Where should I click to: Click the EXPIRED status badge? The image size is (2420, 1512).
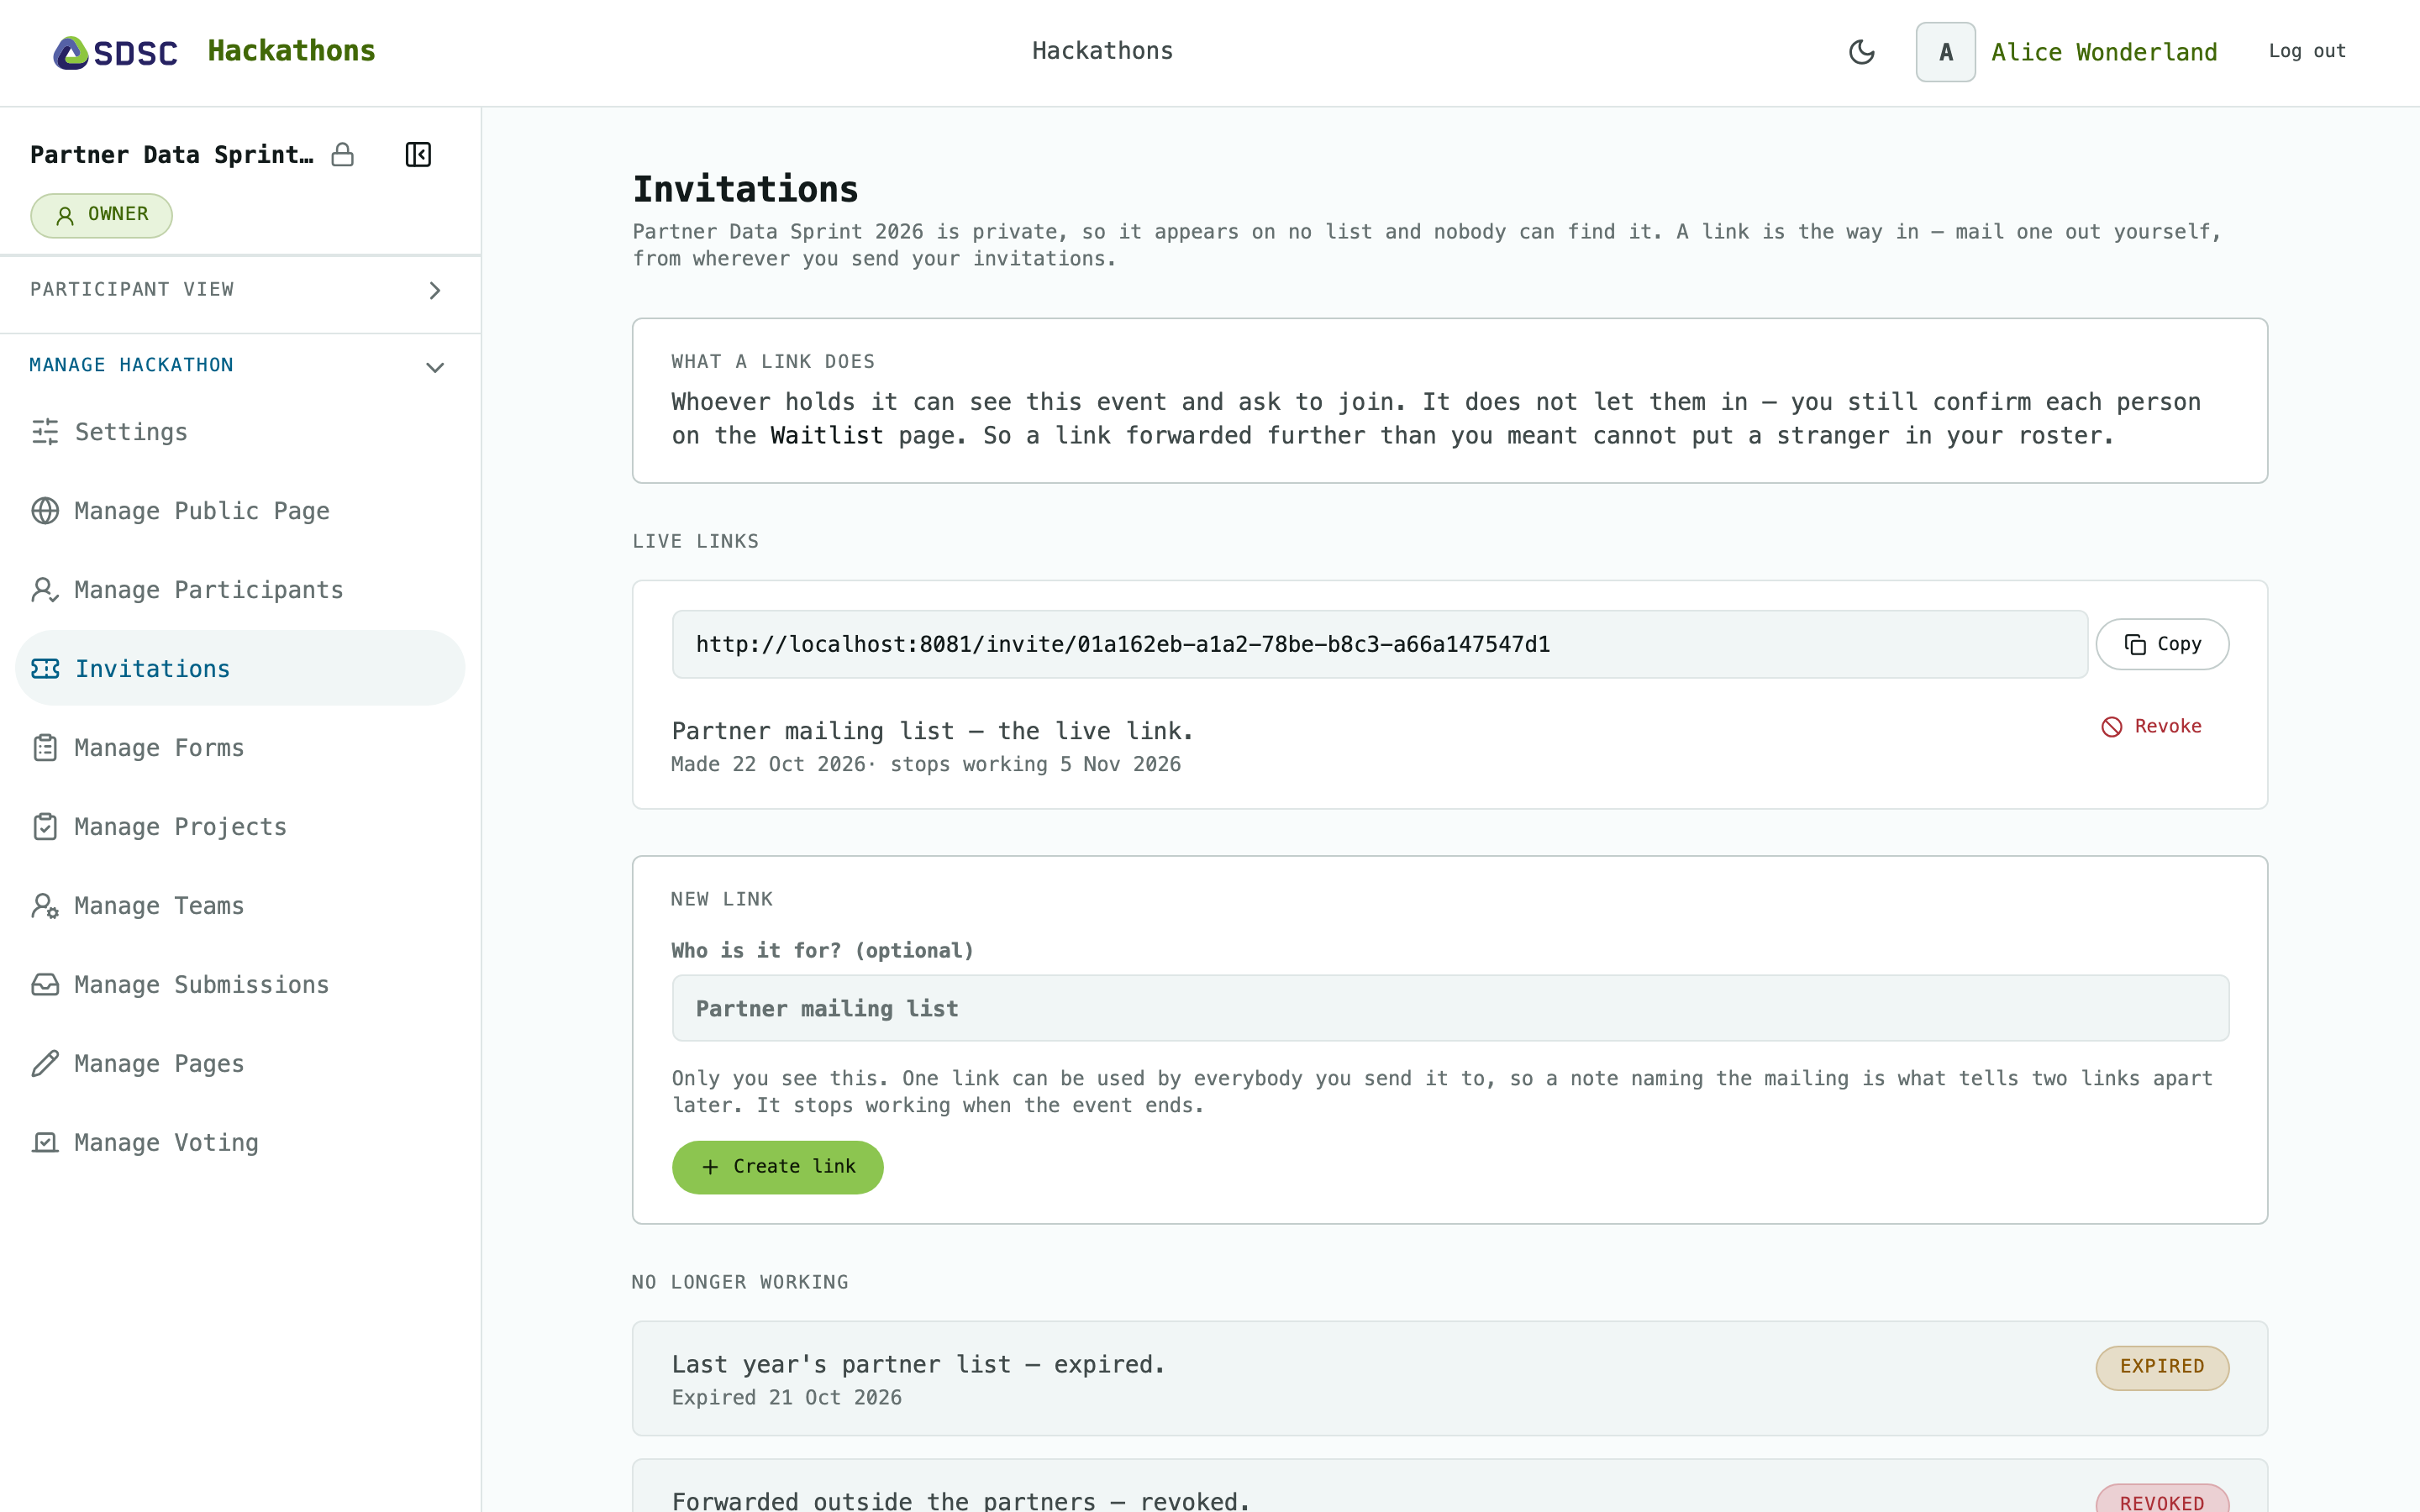point(2162,1367)
